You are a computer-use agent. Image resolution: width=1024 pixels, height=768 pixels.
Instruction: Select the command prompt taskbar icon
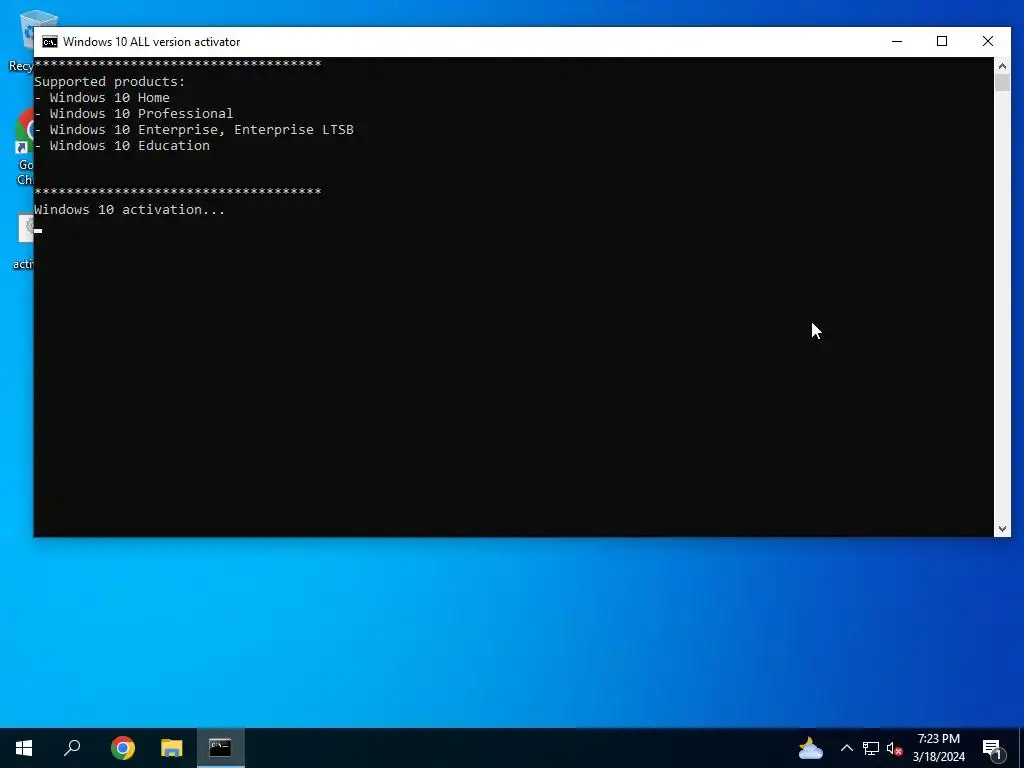(220, 748)
